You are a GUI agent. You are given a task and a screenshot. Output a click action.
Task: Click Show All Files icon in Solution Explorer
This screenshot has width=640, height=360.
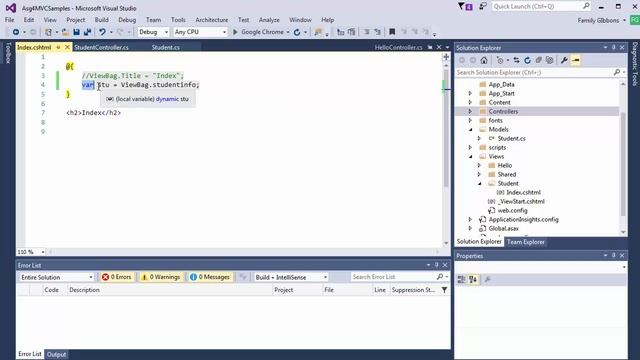click(549, 60)
